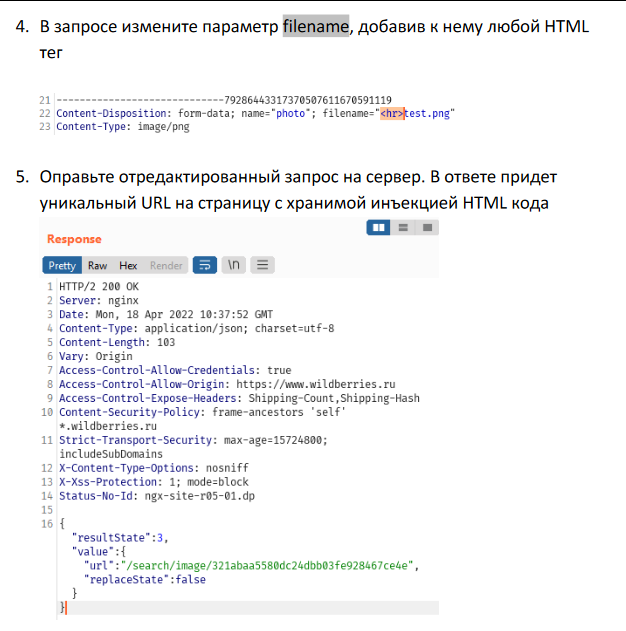Viewport: 626px width, 631px height.
Task: Click the highlighted <hr> tag in filename
Action: coord(392,113)
